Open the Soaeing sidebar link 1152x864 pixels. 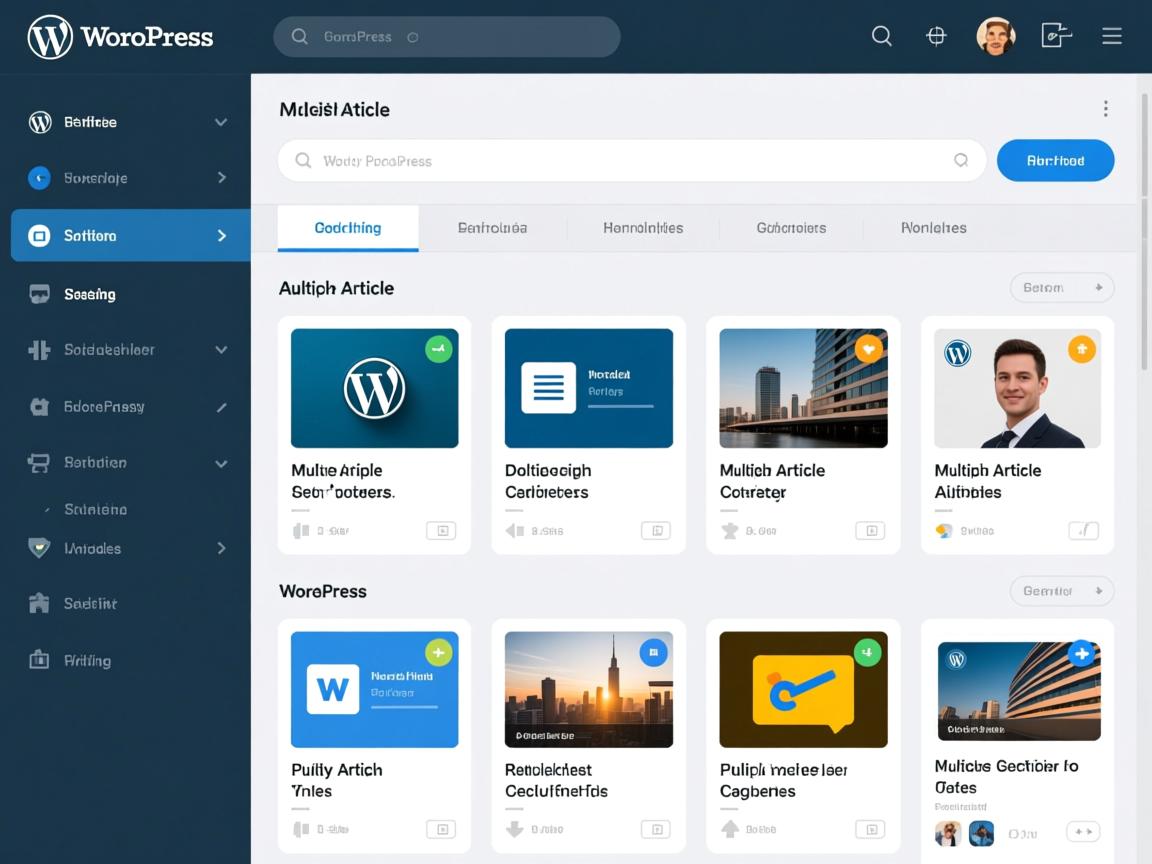pos(89,294)
